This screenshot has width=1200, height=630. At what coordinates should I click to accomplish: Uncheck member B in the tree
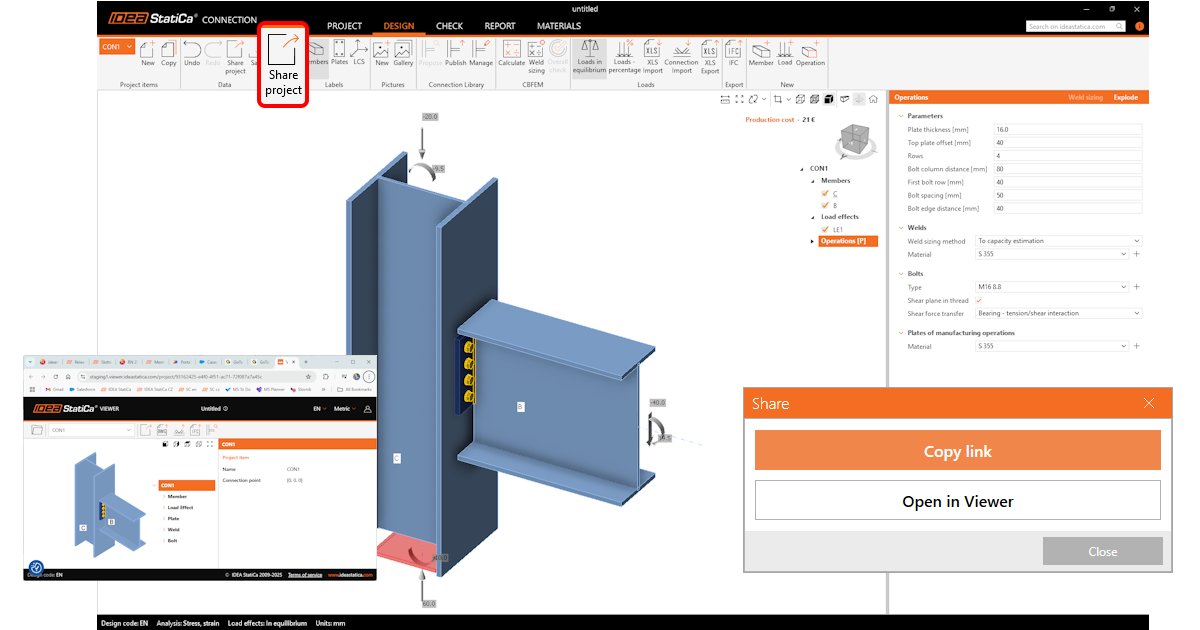pos(825,205)
